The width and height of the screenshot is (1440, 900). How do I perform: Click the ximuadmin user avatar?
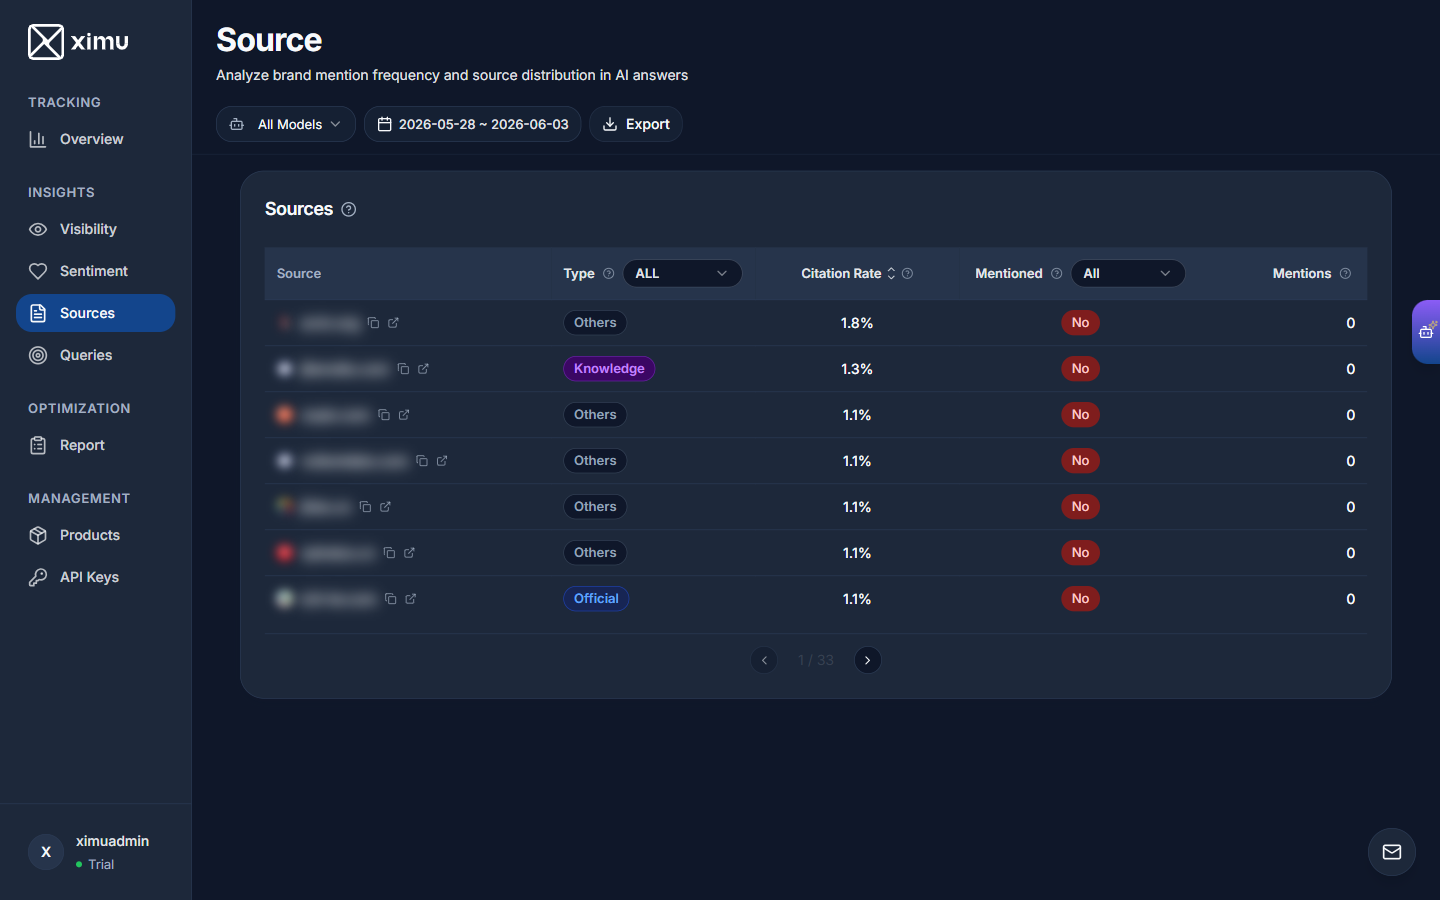click(x=46, y=852)
